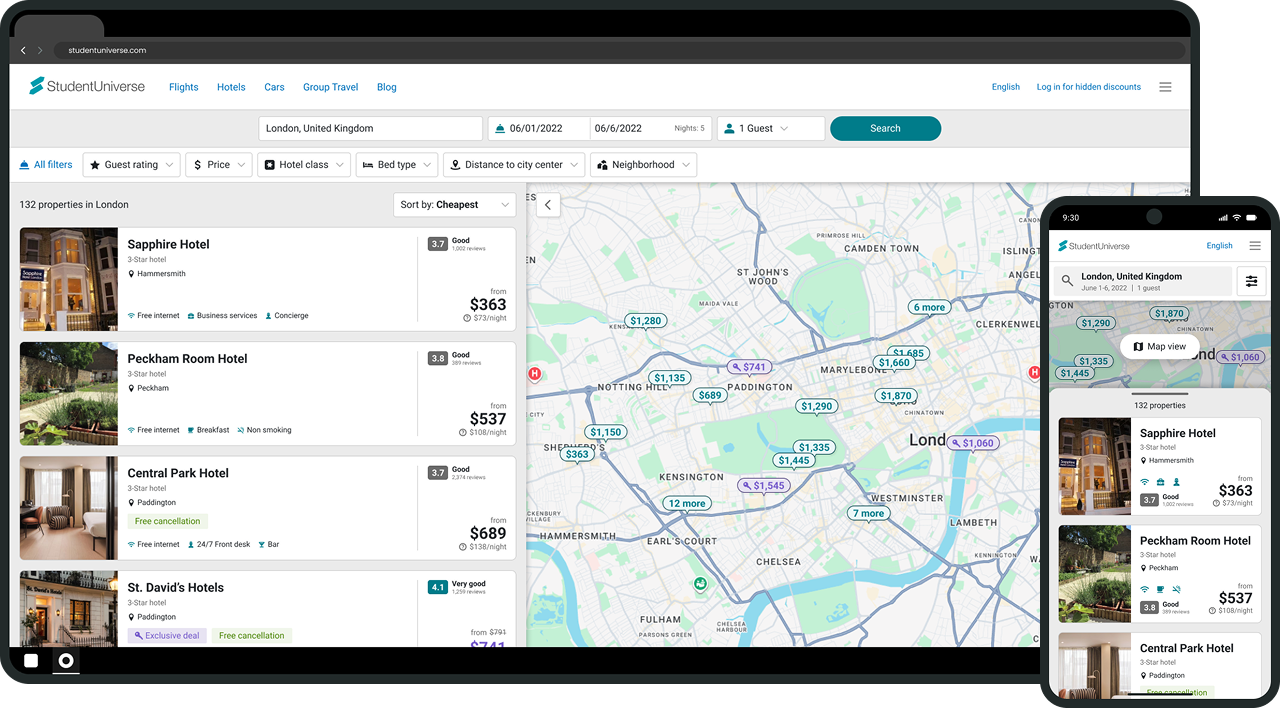Open the hamburger menu in desktop header
This screenshot has height=708, width=1280.
tap(1165, 87)
